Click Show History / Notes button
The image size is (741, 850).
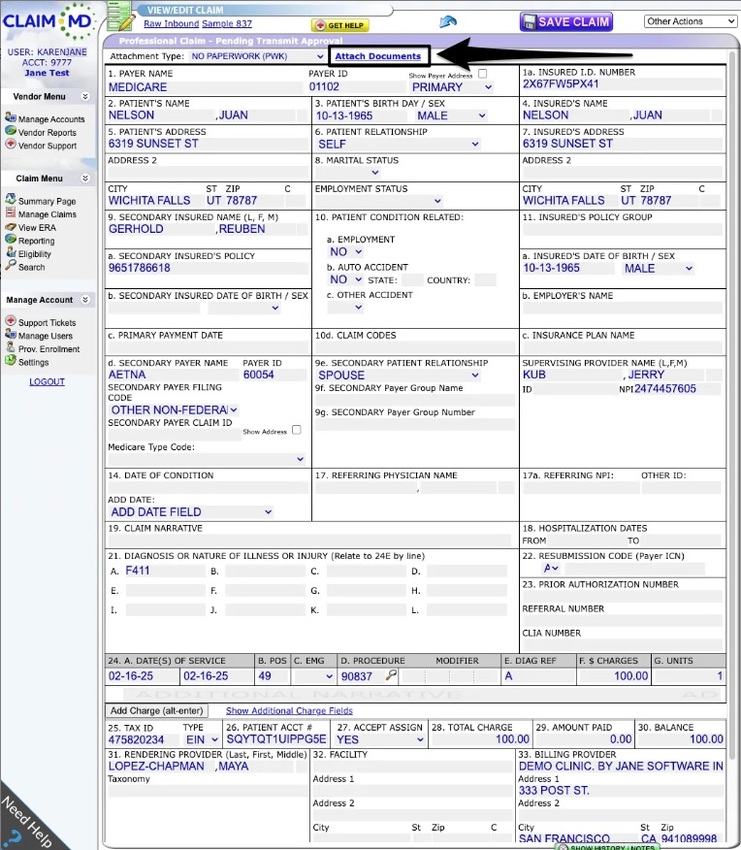coord(608,847)
